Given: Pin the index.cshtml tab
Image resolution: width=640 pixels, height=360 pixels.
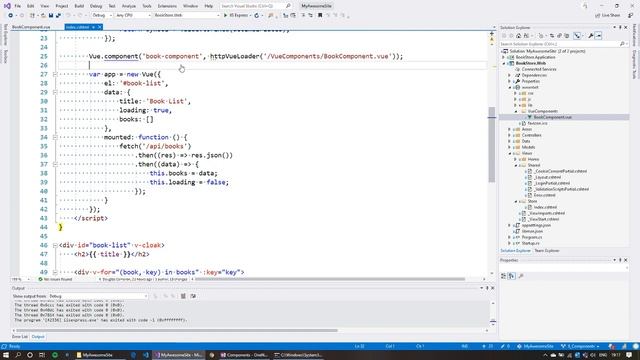Looking at the screenshot, I should pyautogui.click(x=93, y=27).
